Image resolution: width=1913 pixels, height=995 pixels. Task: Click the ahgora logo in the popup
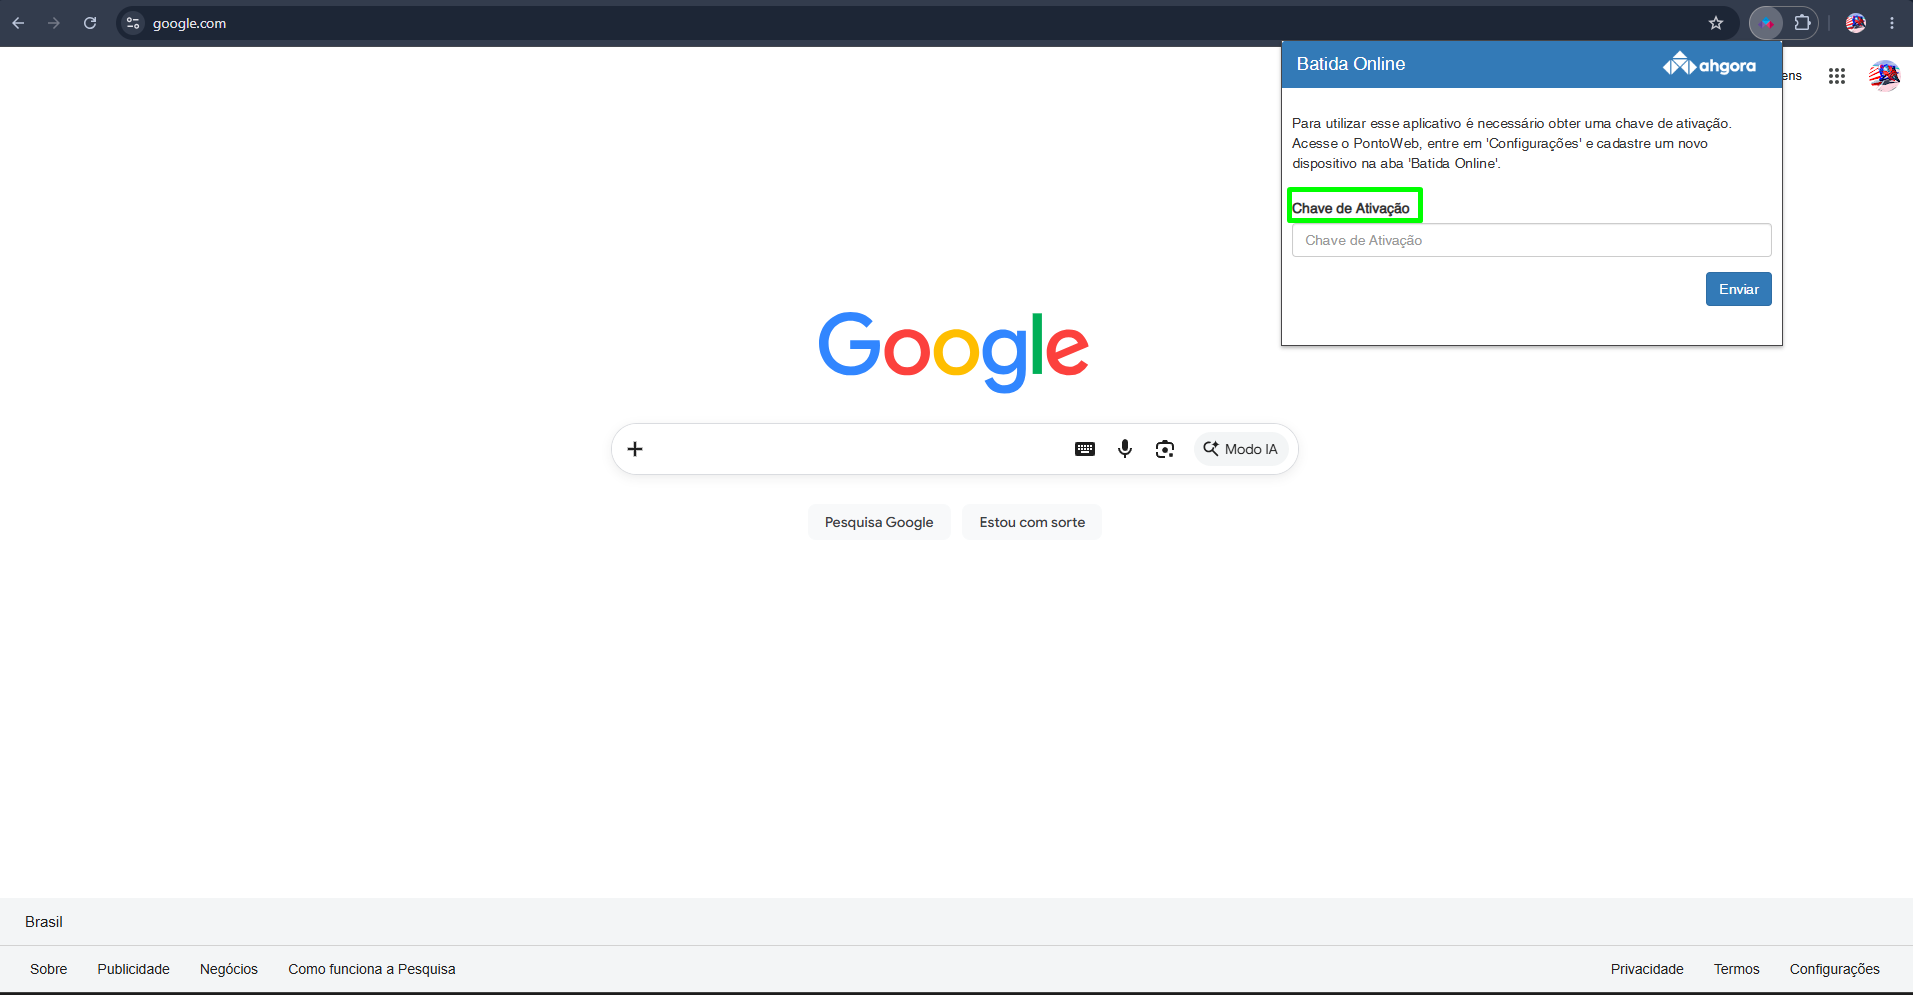(1709, 65)
